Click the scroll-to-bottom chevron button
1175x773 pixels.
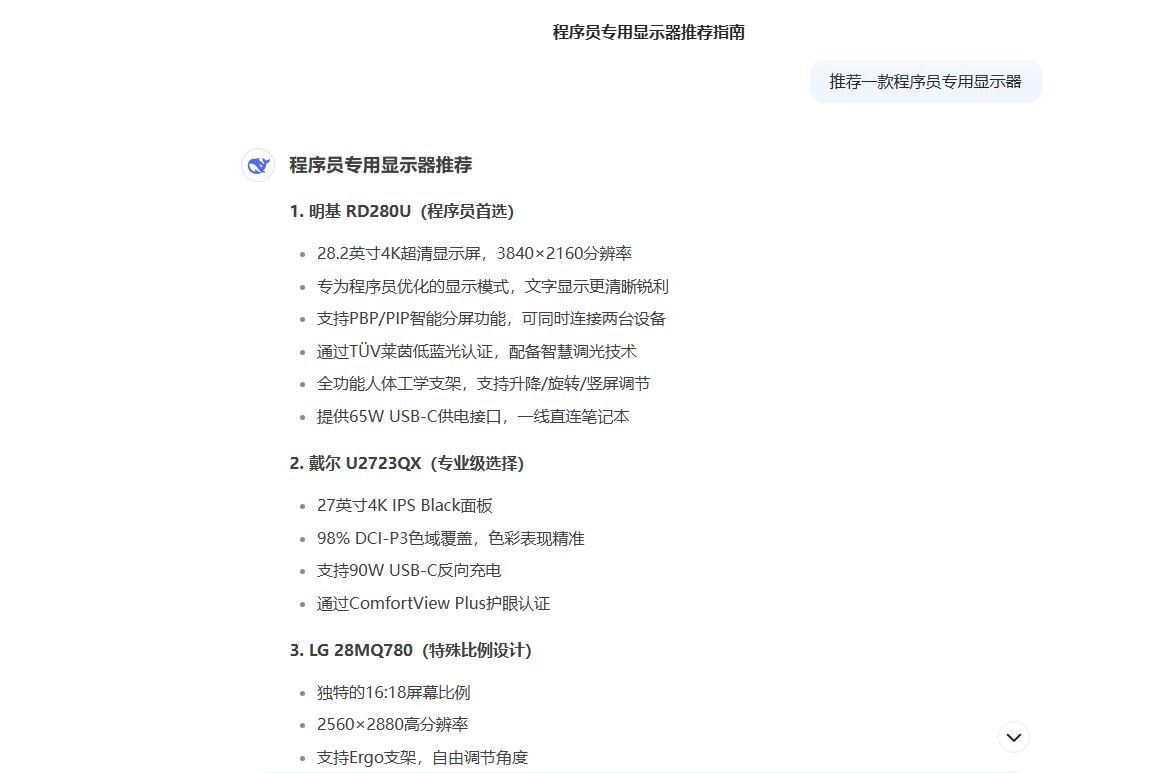[x=1013, y=737]
